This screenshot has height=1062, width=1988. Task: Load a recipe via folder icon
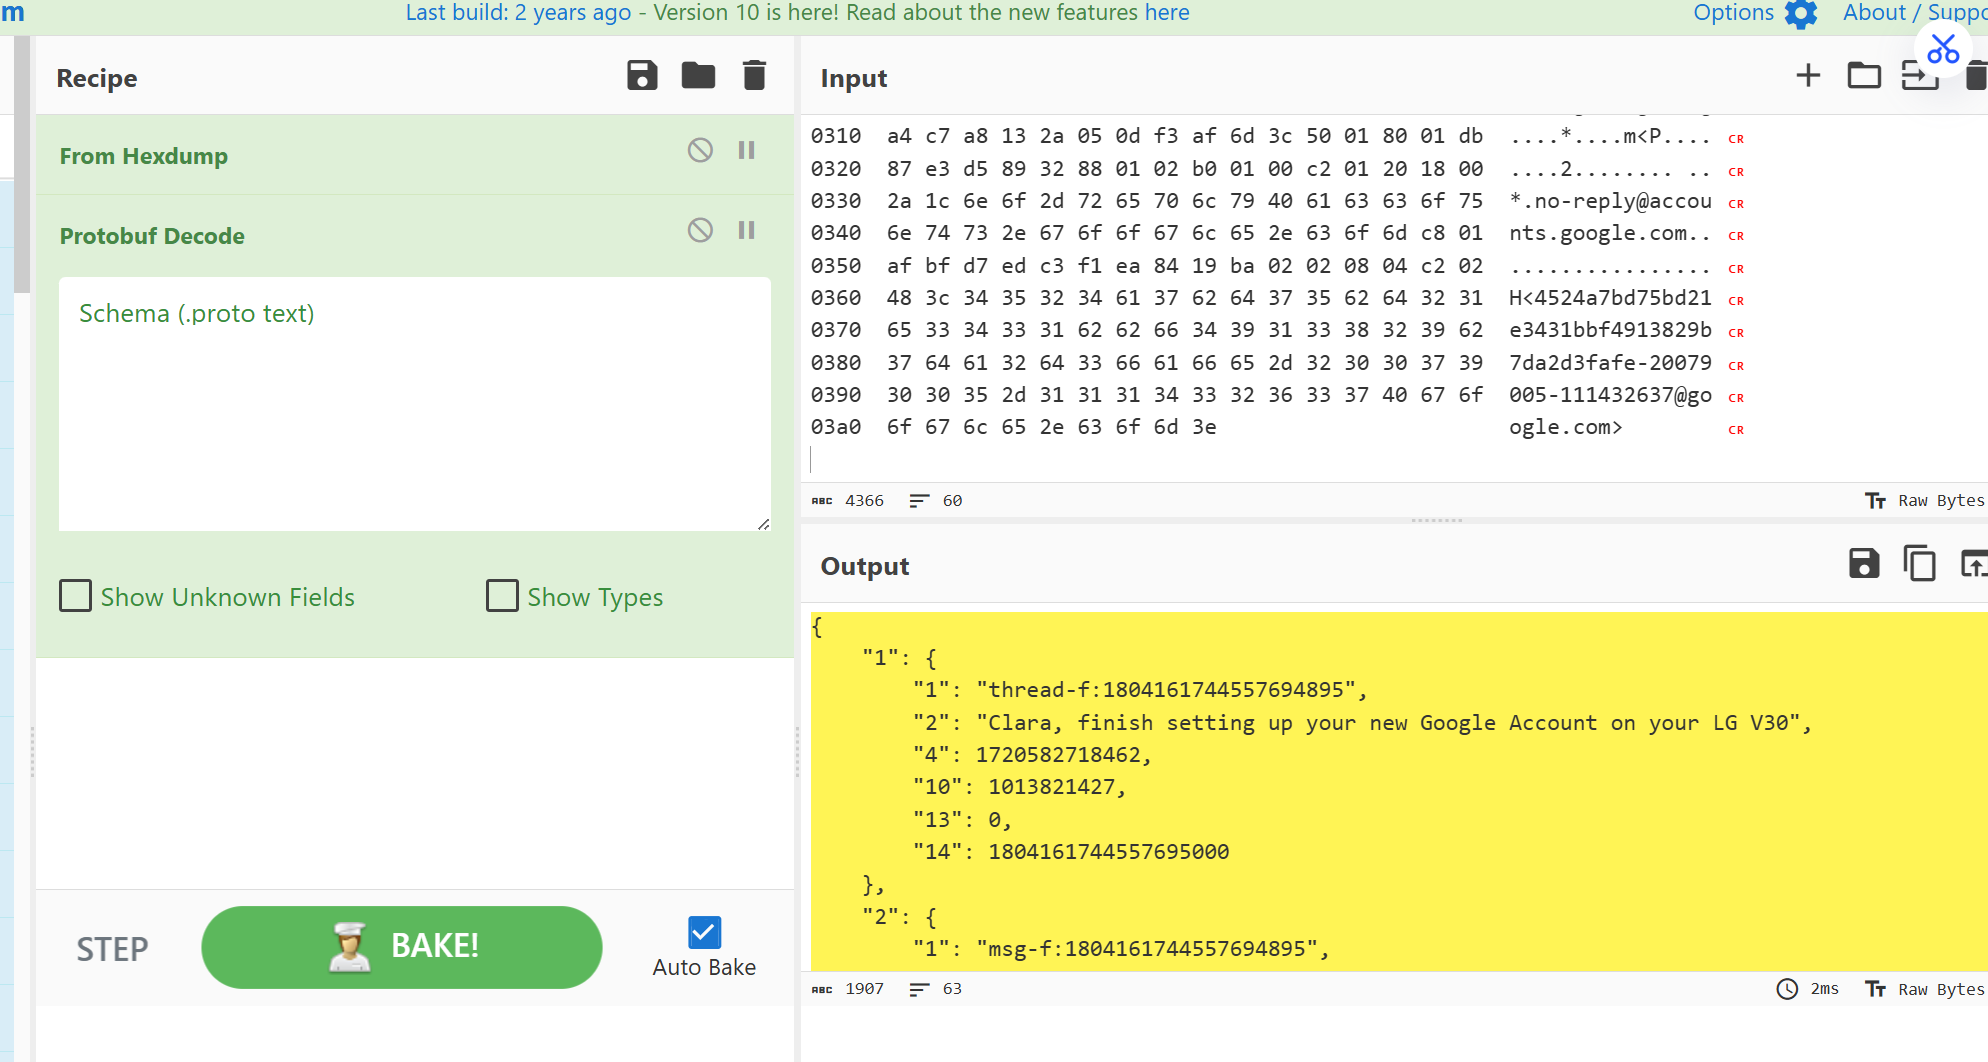click(698, 76)
